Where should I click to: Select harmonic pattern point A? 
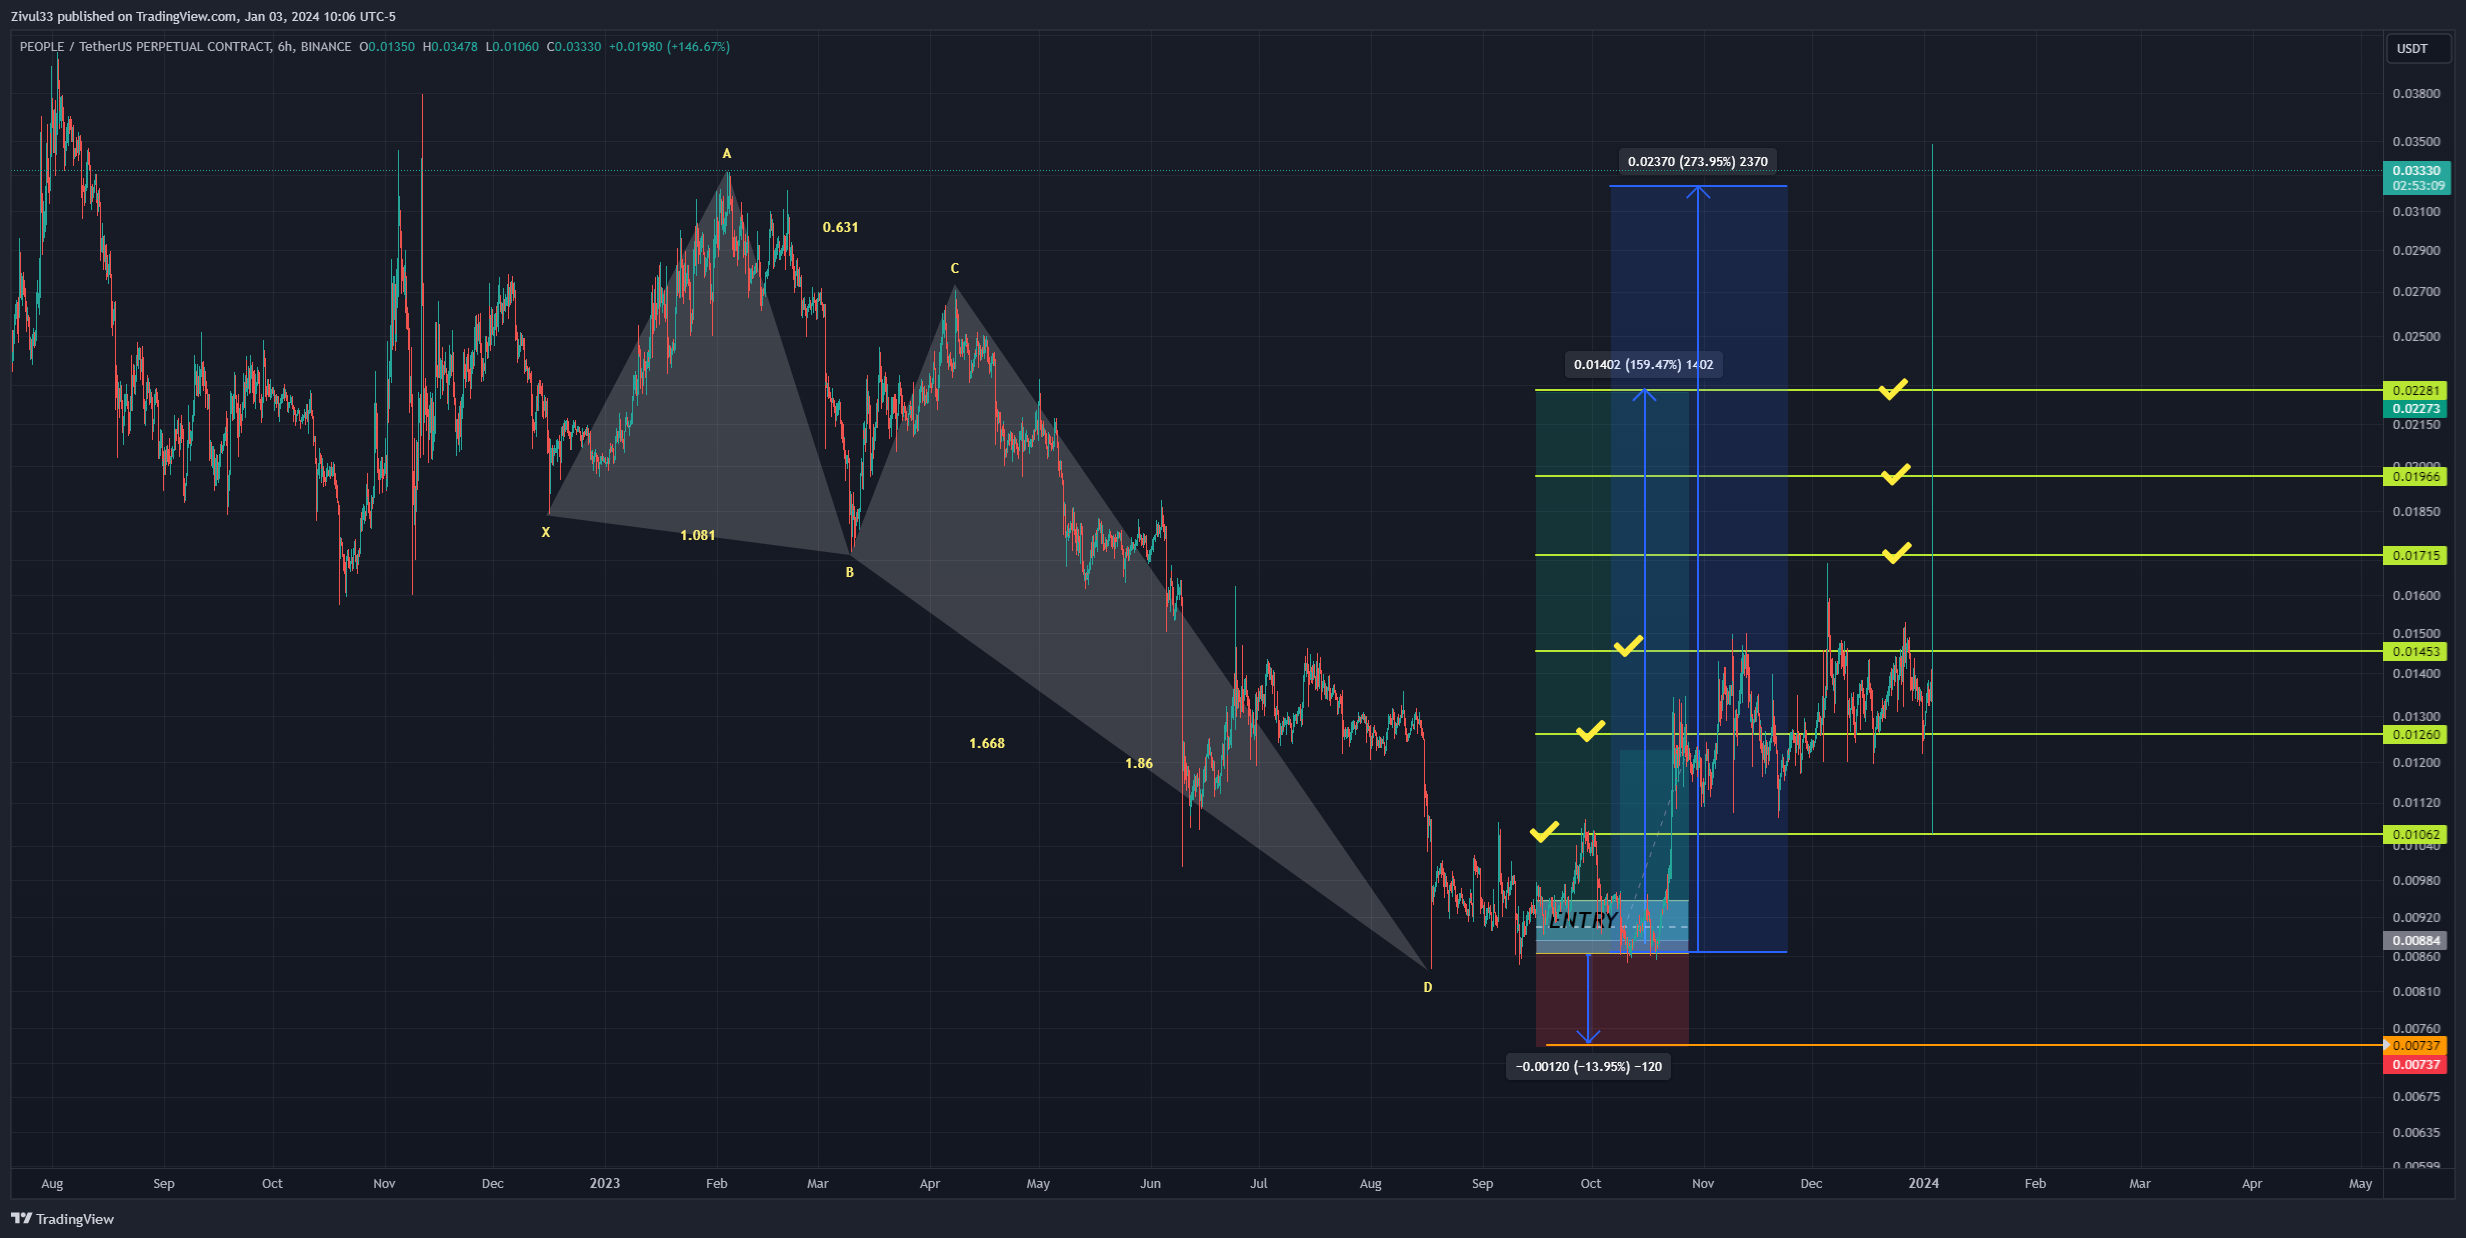[727, 153]
